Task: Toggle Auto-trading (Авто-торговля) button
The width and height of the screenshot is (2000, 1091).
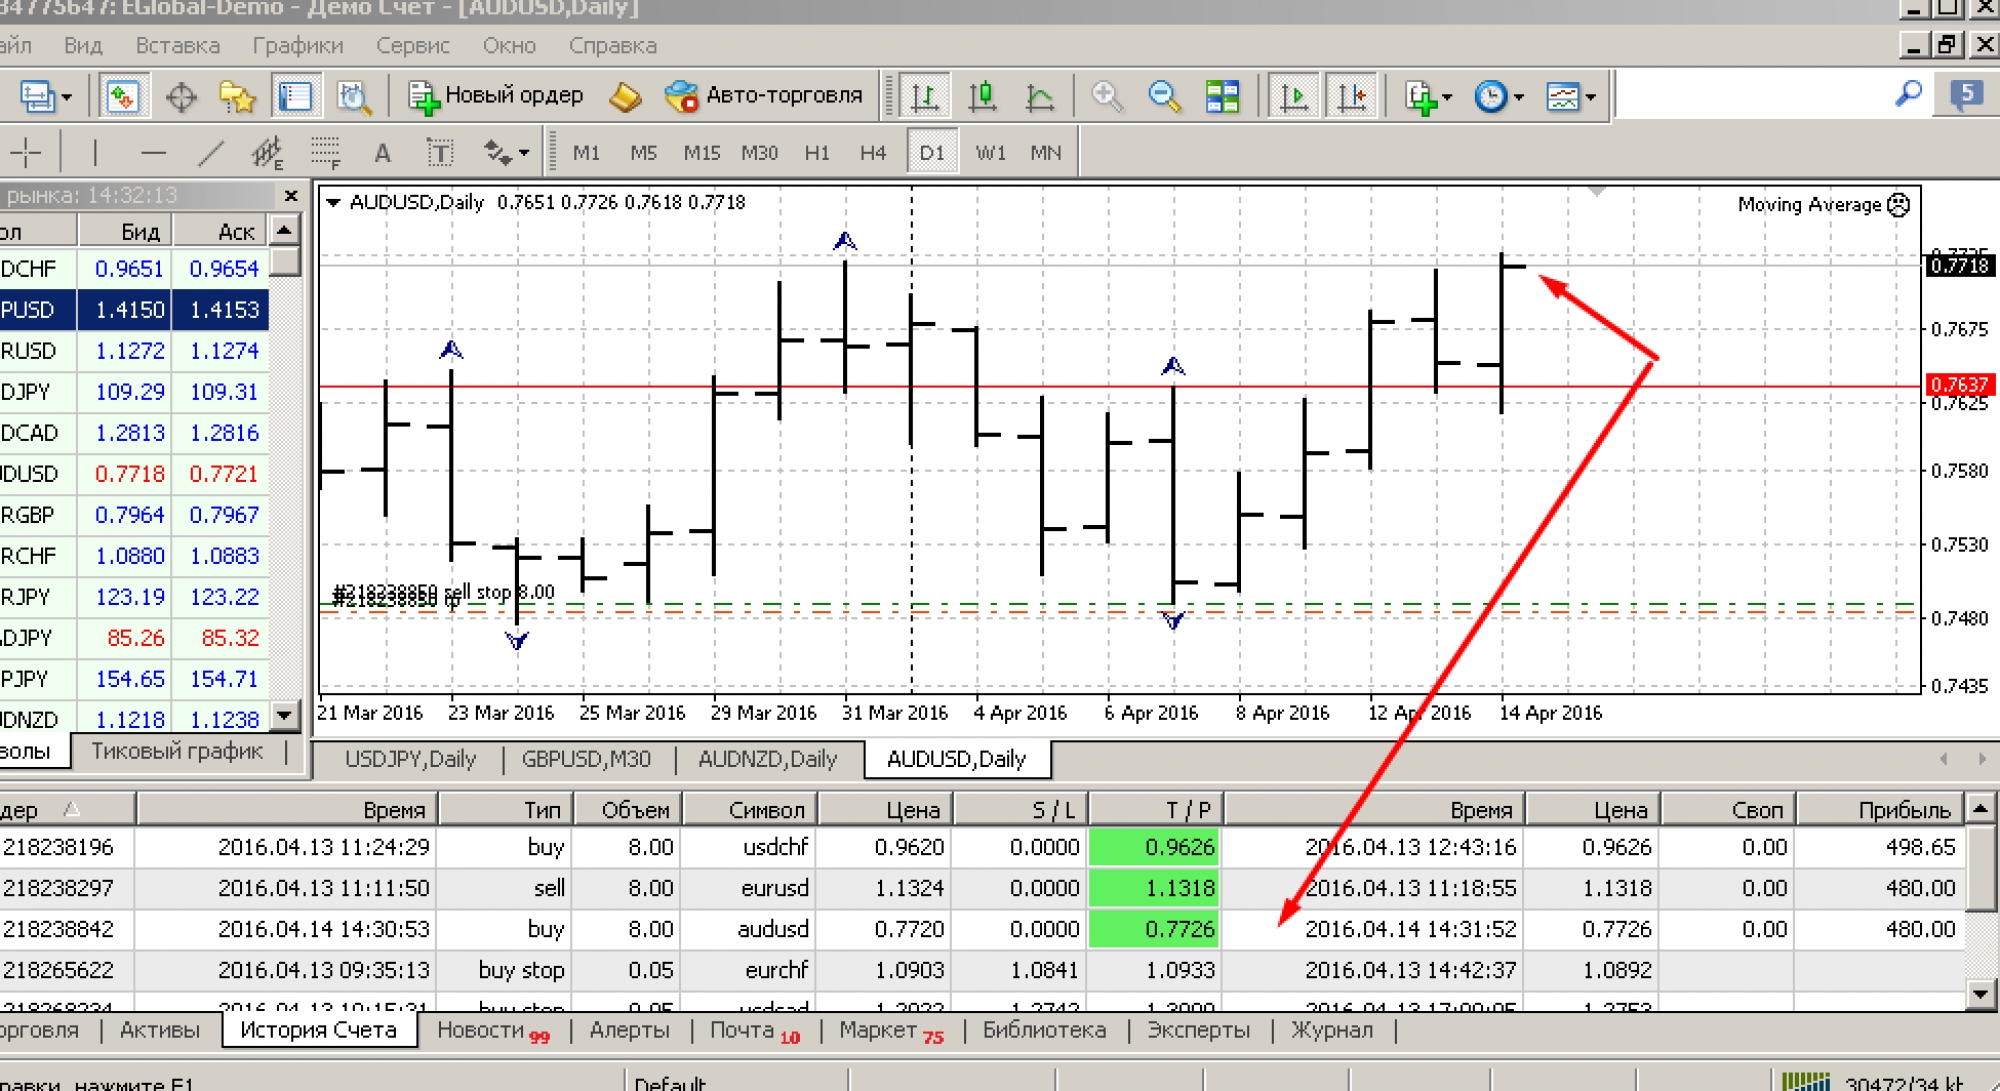Action: [764, 96]
